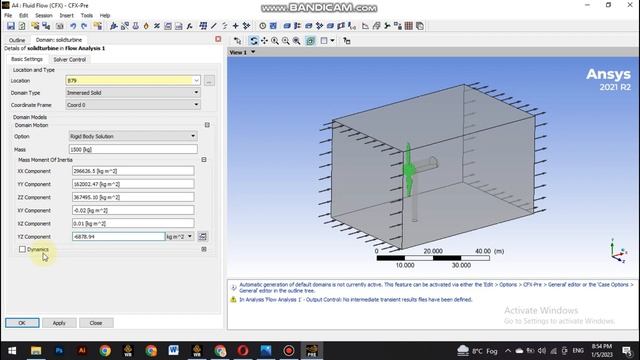The width and height of the screenshot is (640, 360).
Task: Click the XX Component input field
Action: [133, 171]
